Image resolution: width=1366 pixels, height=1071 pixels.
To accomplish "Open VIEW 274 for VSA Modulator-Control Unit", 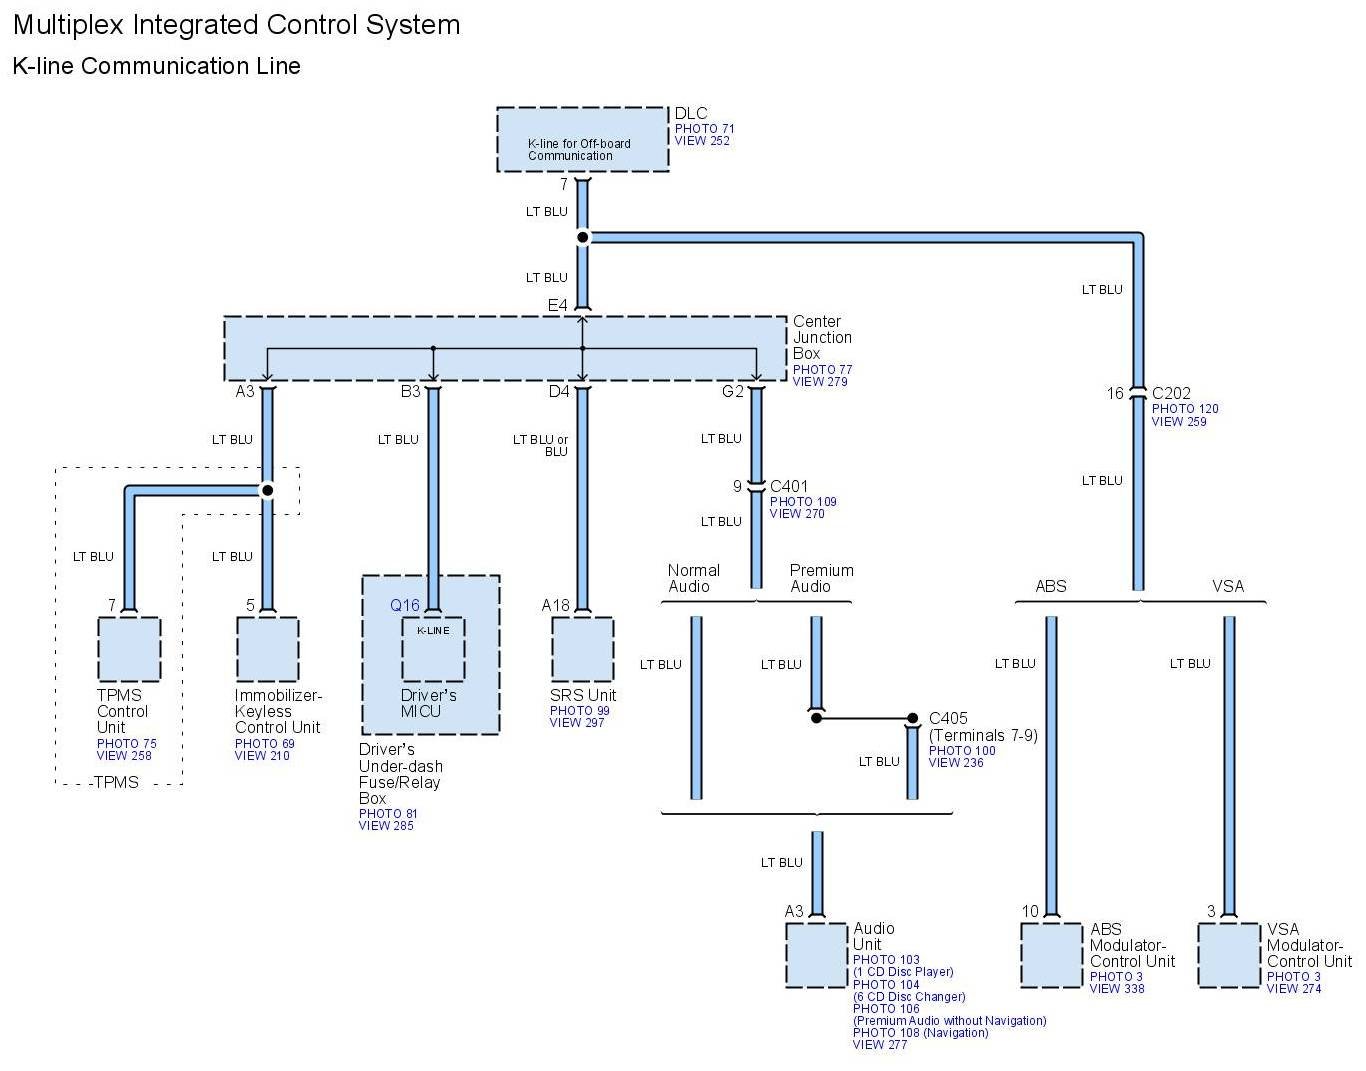I will 1294,989.
